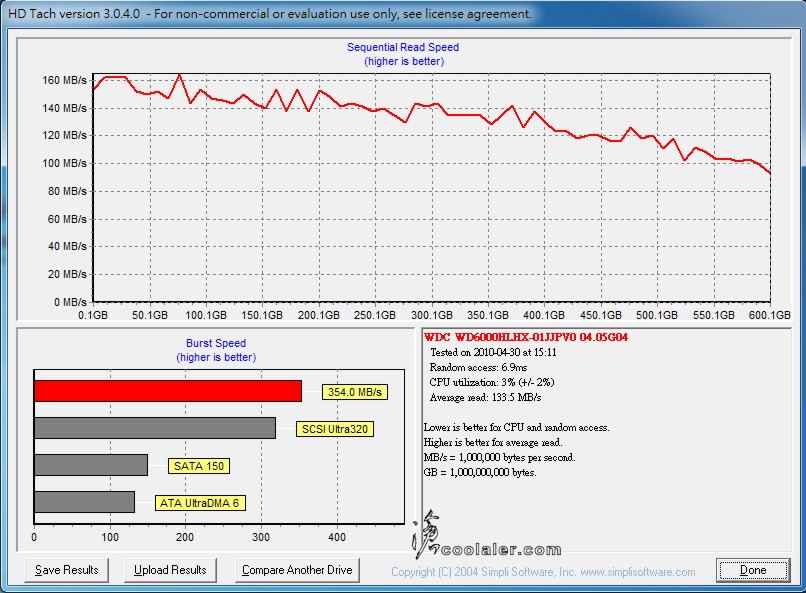
Task: Click 'Higher is better for average read' line
Action: click(493, 442)
